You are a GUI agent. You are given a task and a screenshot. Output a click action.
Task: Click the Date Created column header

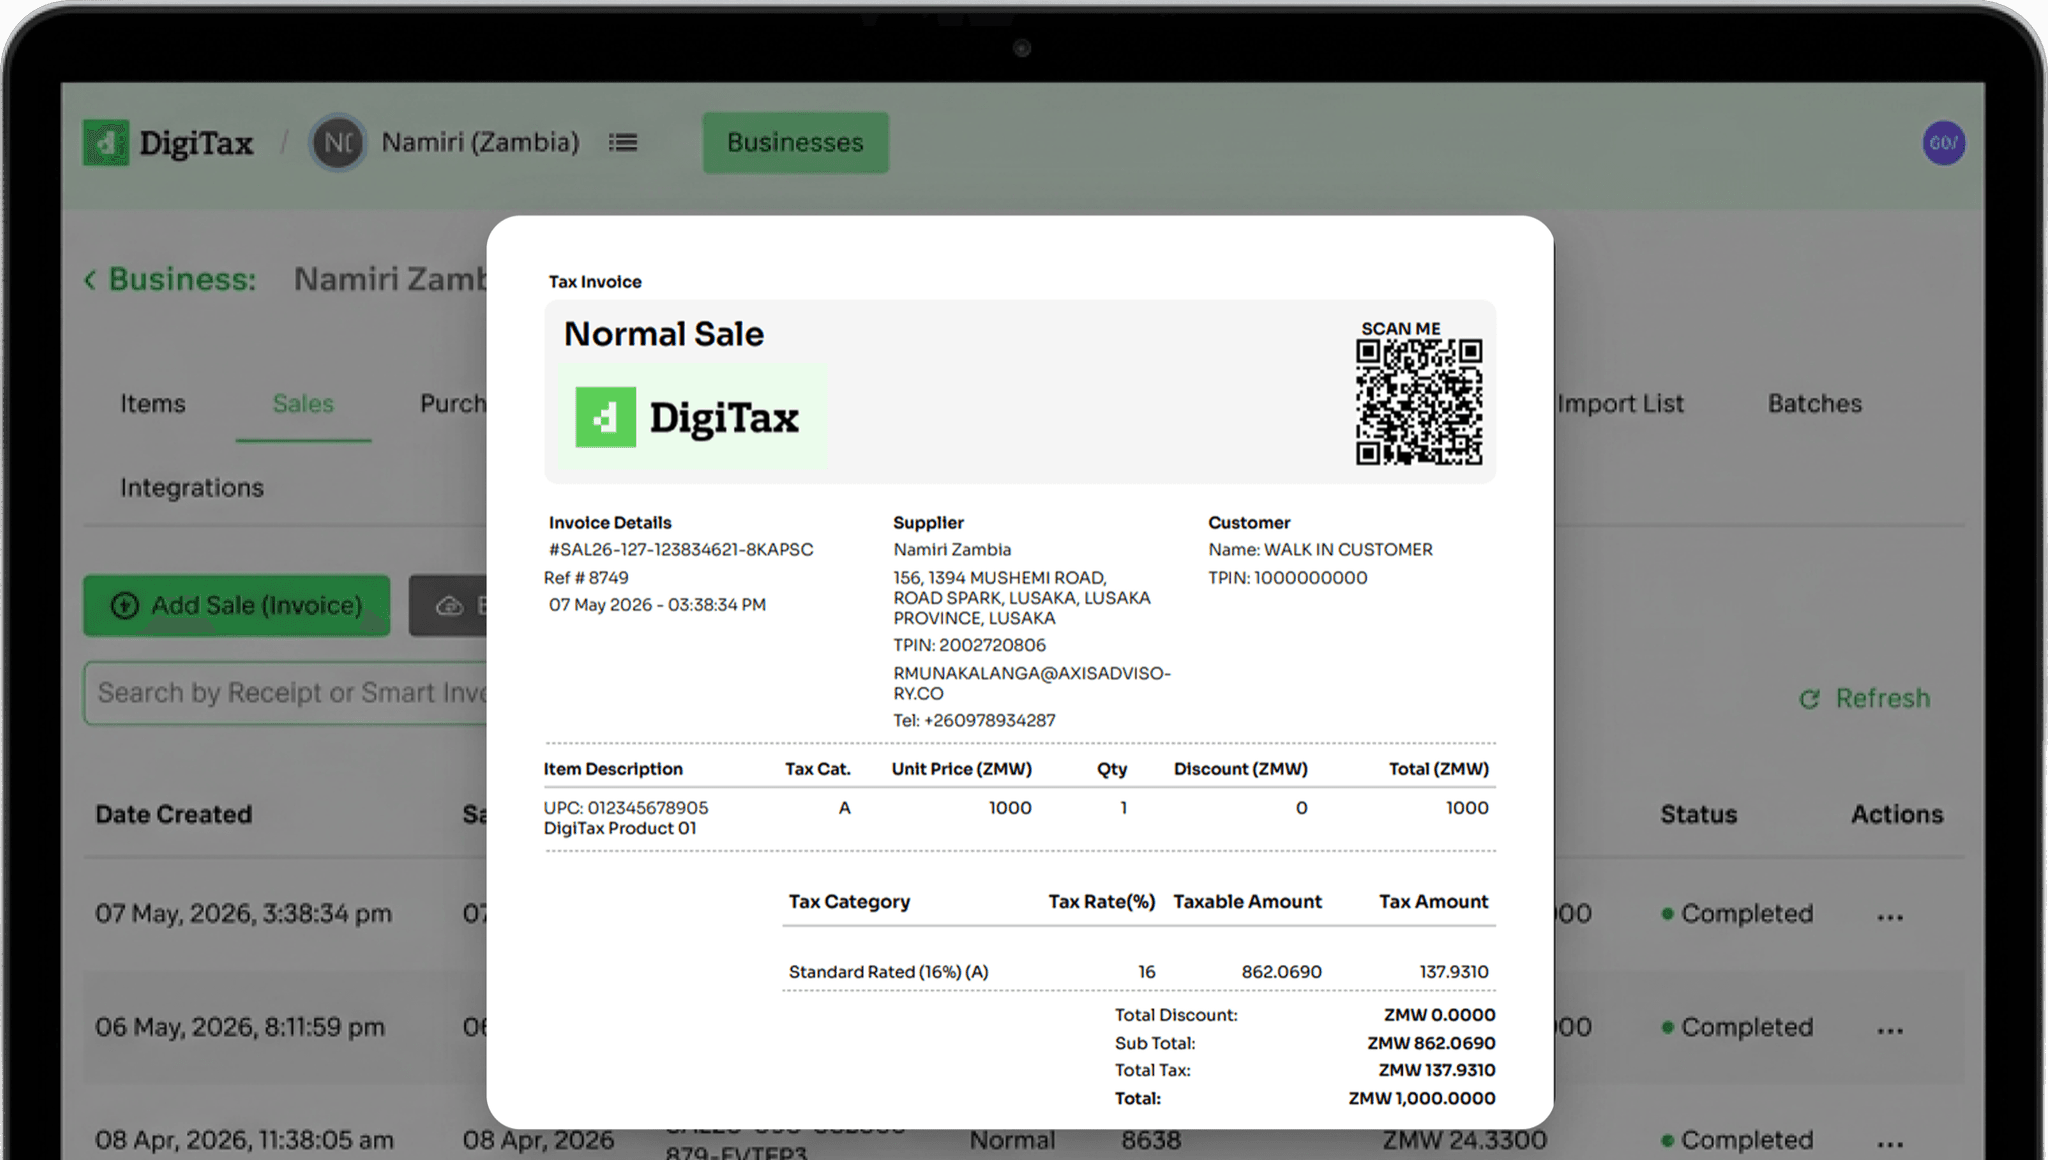point(173,815)
